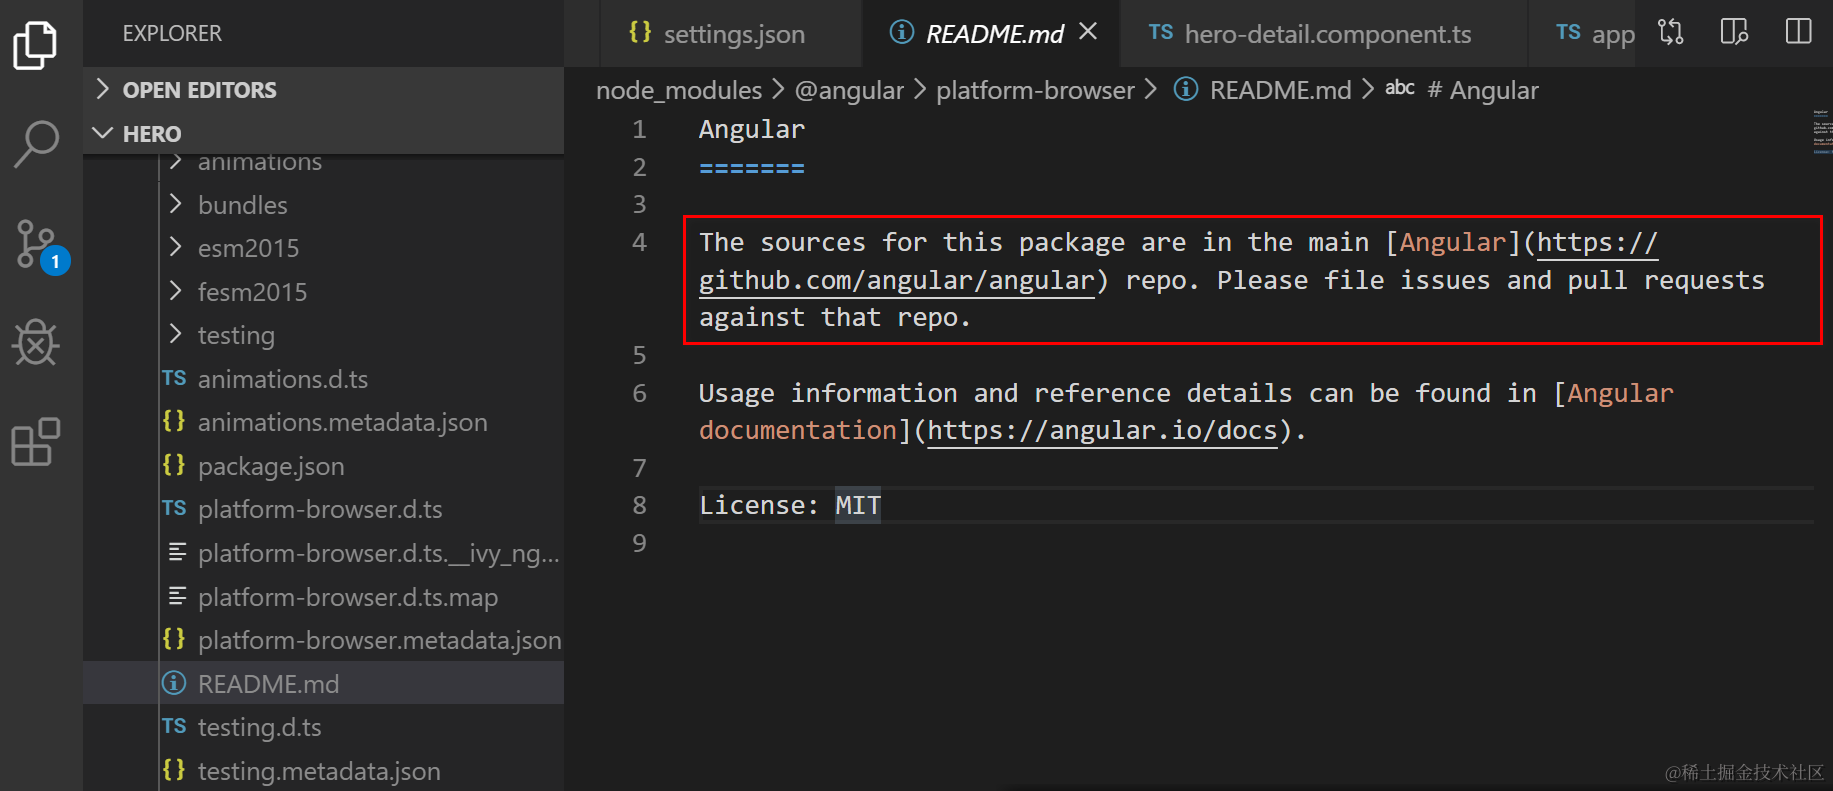Open the Extensions view

(36, 442)
